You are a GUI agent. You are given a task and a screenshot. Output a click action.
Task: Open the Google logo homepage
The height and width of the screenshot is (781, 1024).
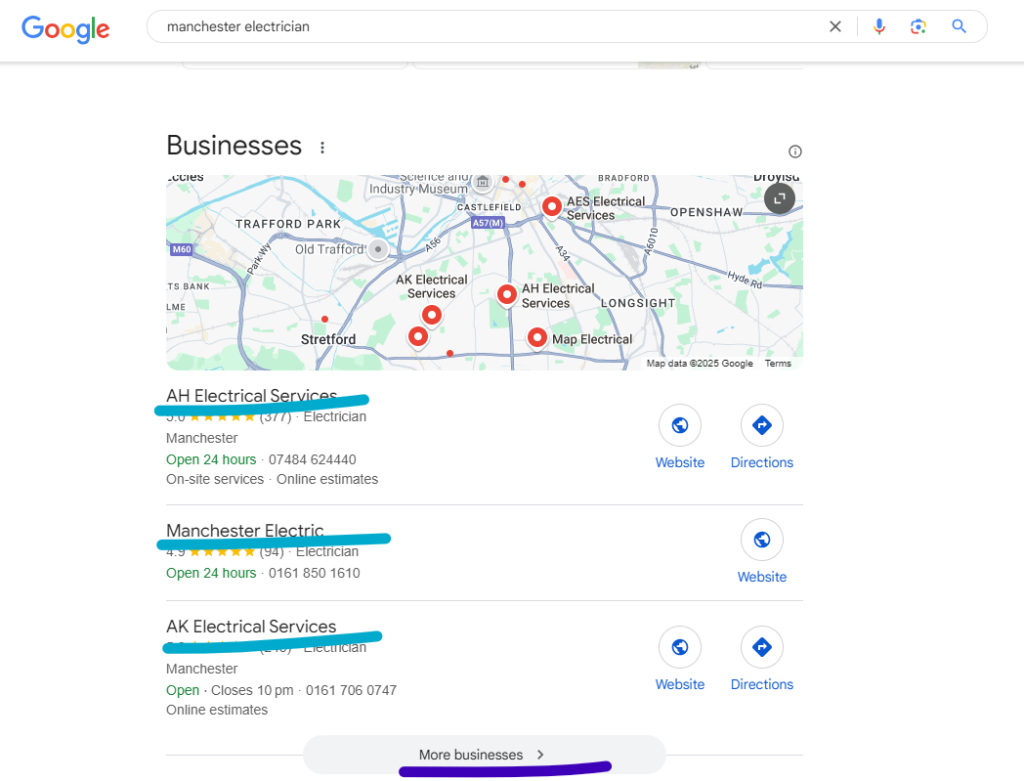[x=65, y=28]
